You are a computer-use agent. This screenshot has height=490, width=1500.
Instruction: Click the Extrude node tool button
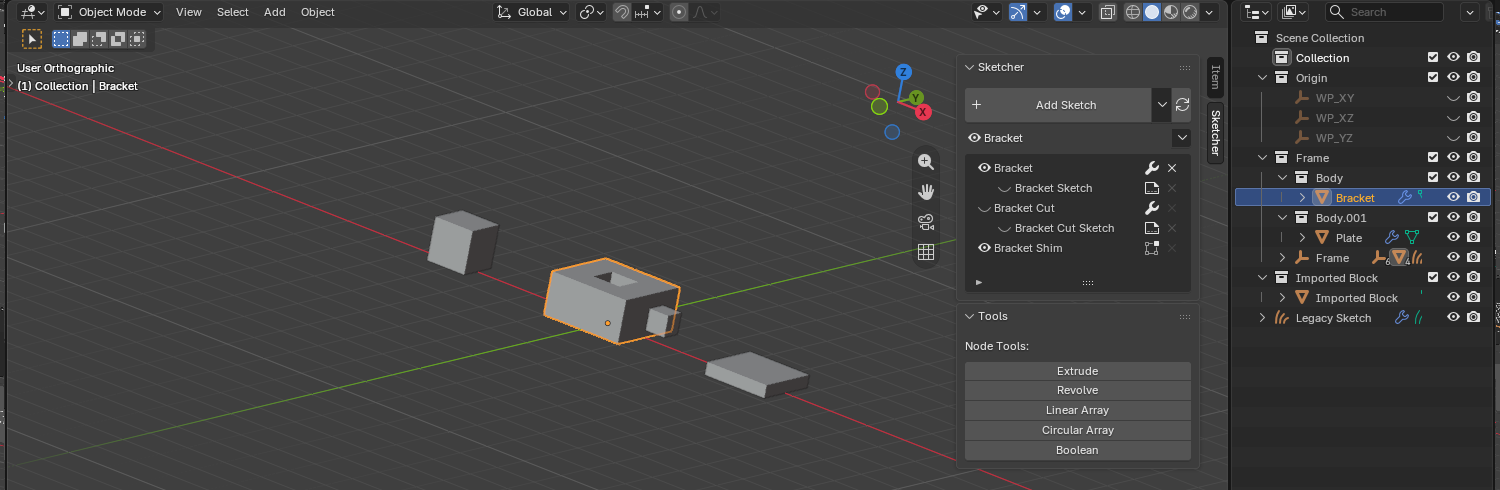click(1078, 371)
